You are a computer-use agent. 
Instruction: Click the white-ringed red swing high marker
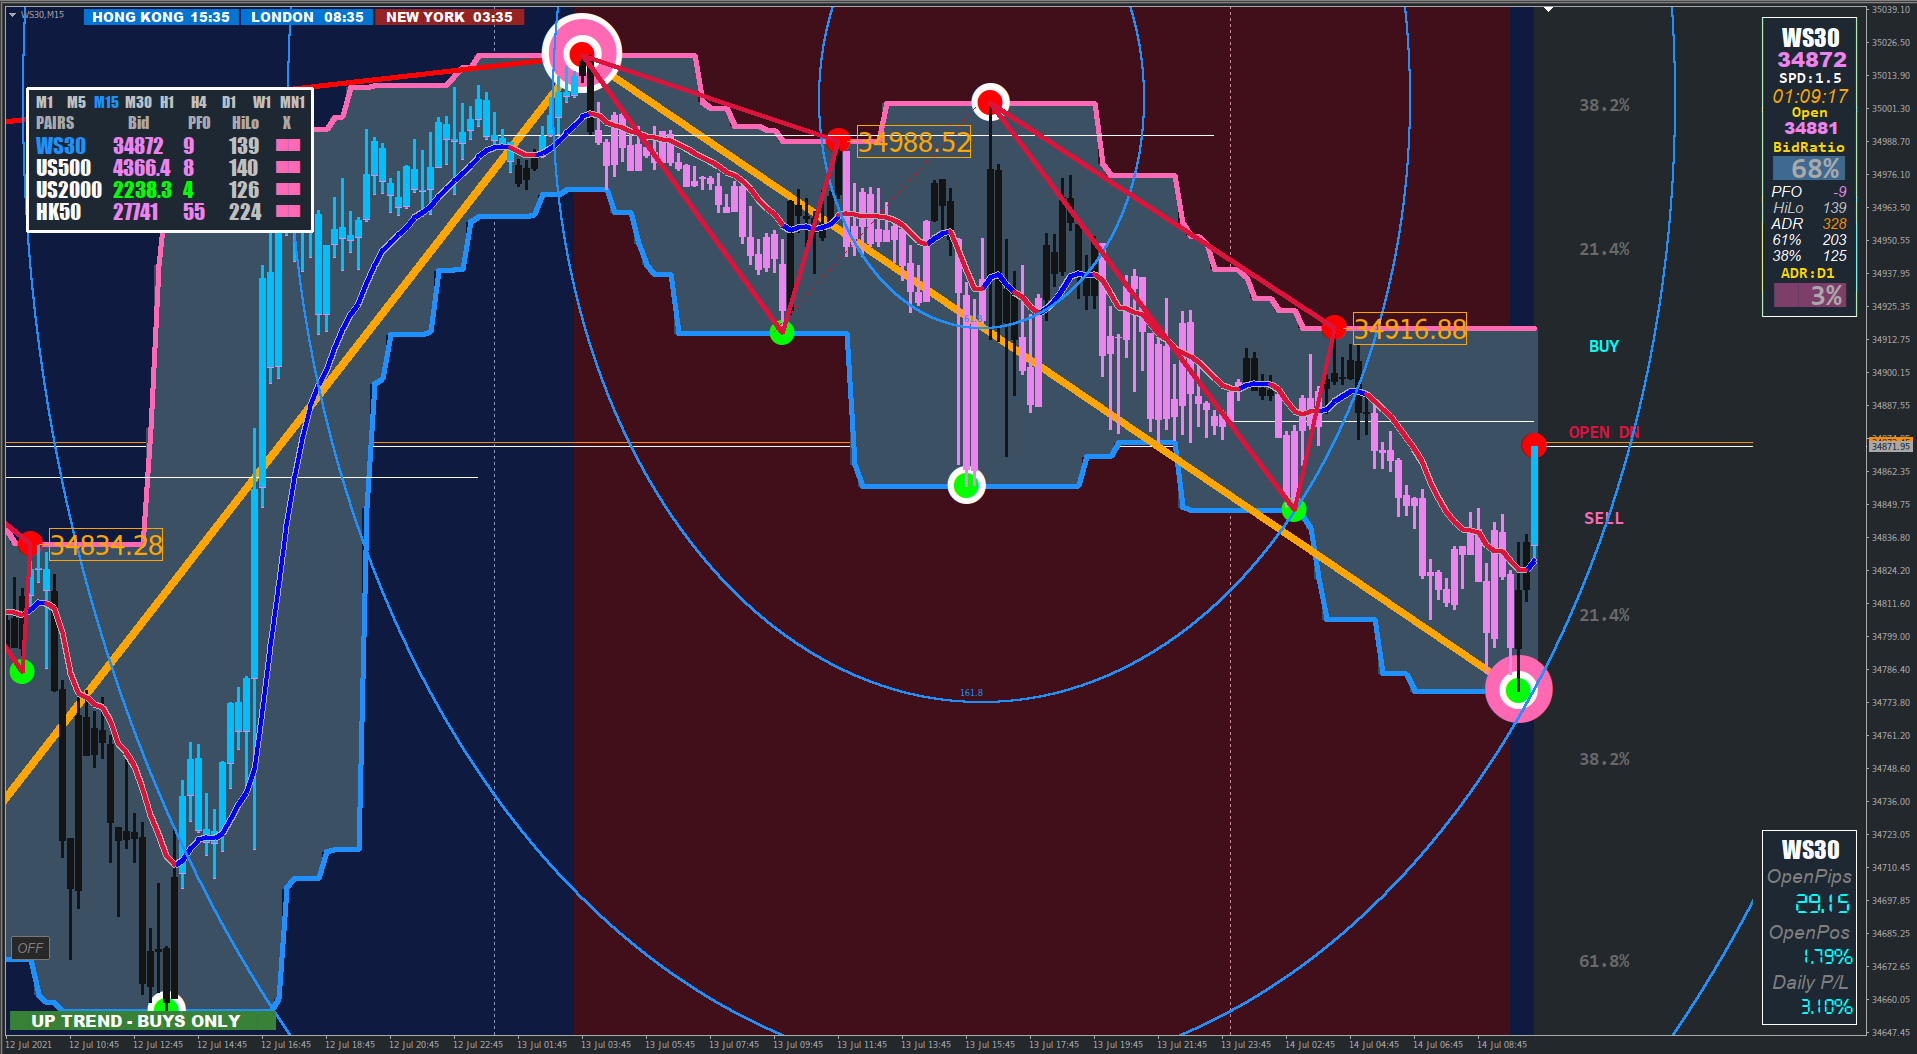[x=990, y=101]
